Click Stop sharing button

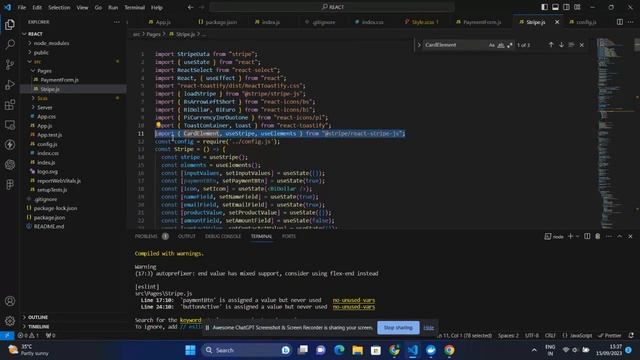pos(398,327)
